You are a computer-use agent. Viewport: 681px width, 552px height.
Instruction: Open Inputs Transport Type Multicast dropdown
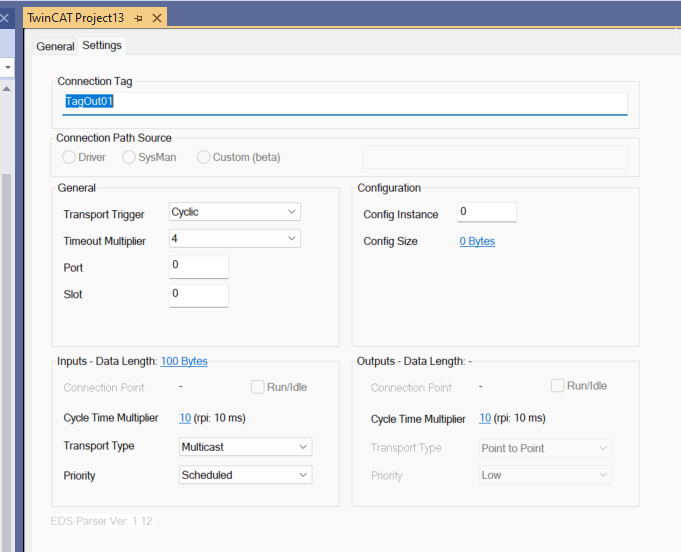pyautogui.click(x=245, y=447)
